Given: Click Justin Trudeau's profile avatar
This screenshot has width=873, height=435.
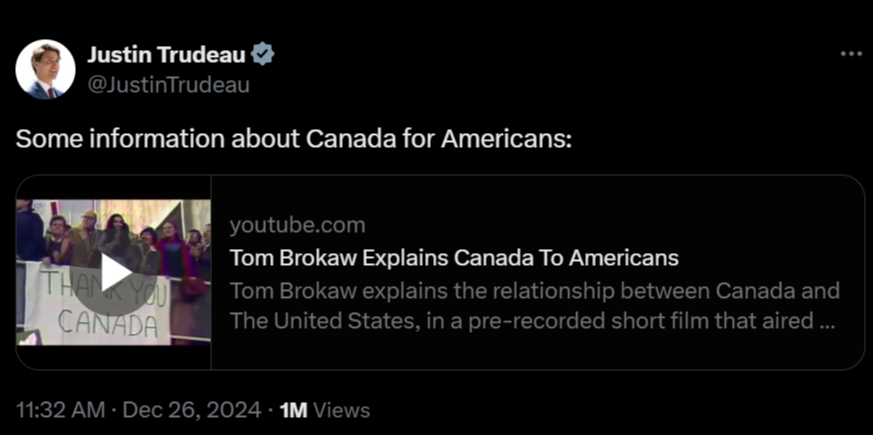Looking at the screenshot, I should tap(45, 69).
